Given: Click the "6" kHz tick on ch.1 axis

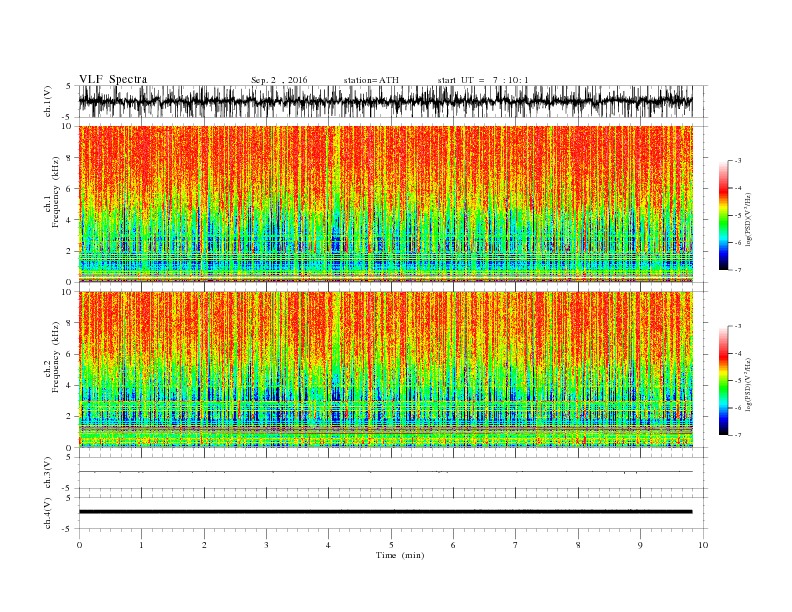Looking at the screenshot, I should [x=70, y=189].
